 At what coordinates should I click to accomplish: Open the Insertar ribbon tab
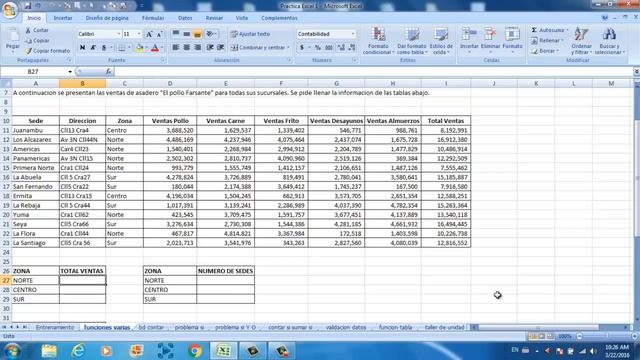(63, 18)
